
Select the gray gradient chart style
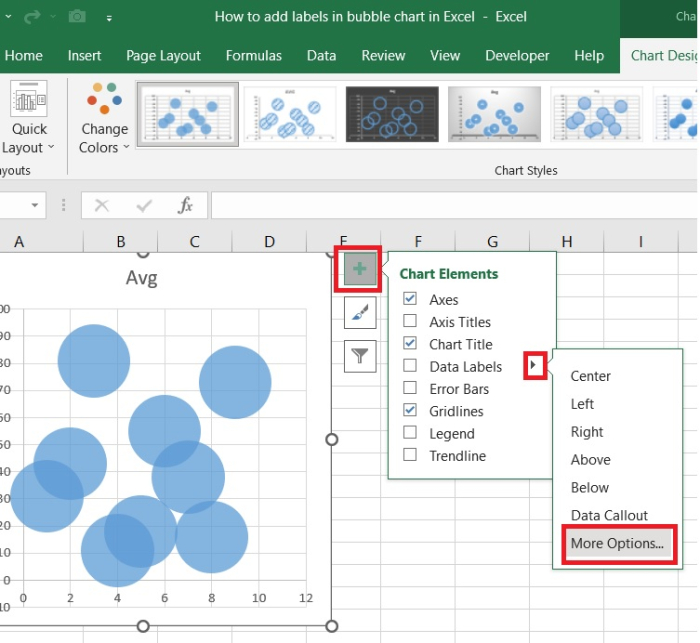coord(494,114)
